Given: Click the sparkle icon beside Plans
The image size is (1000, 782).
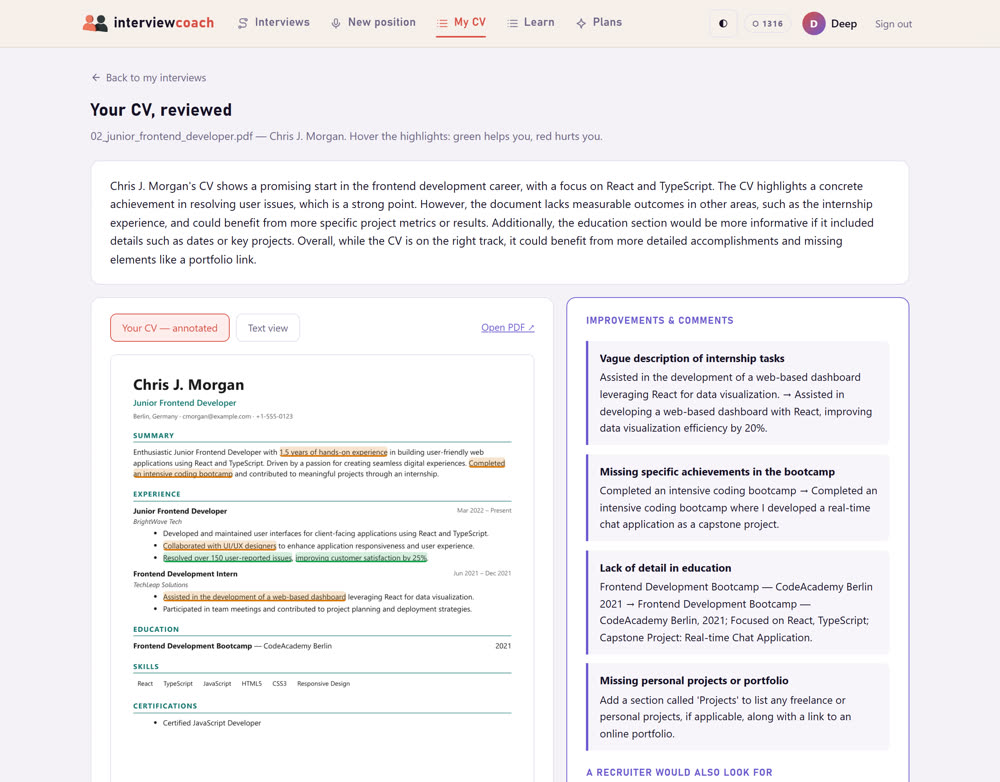Looking at the screenshot, I should pos(581,23).
